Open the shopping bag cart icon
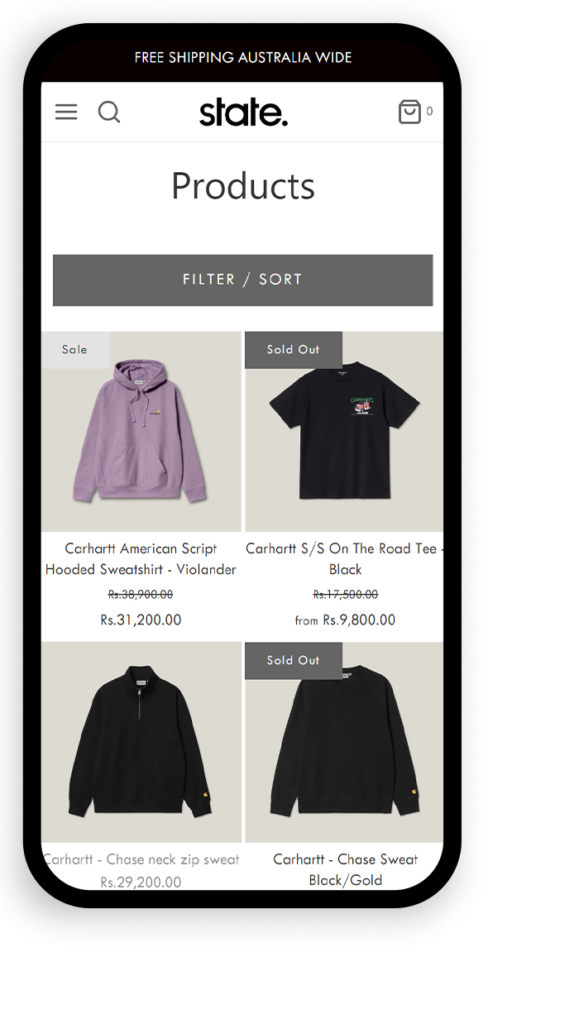The width and height of the screenshot is (579, 1024). [409, 112]
